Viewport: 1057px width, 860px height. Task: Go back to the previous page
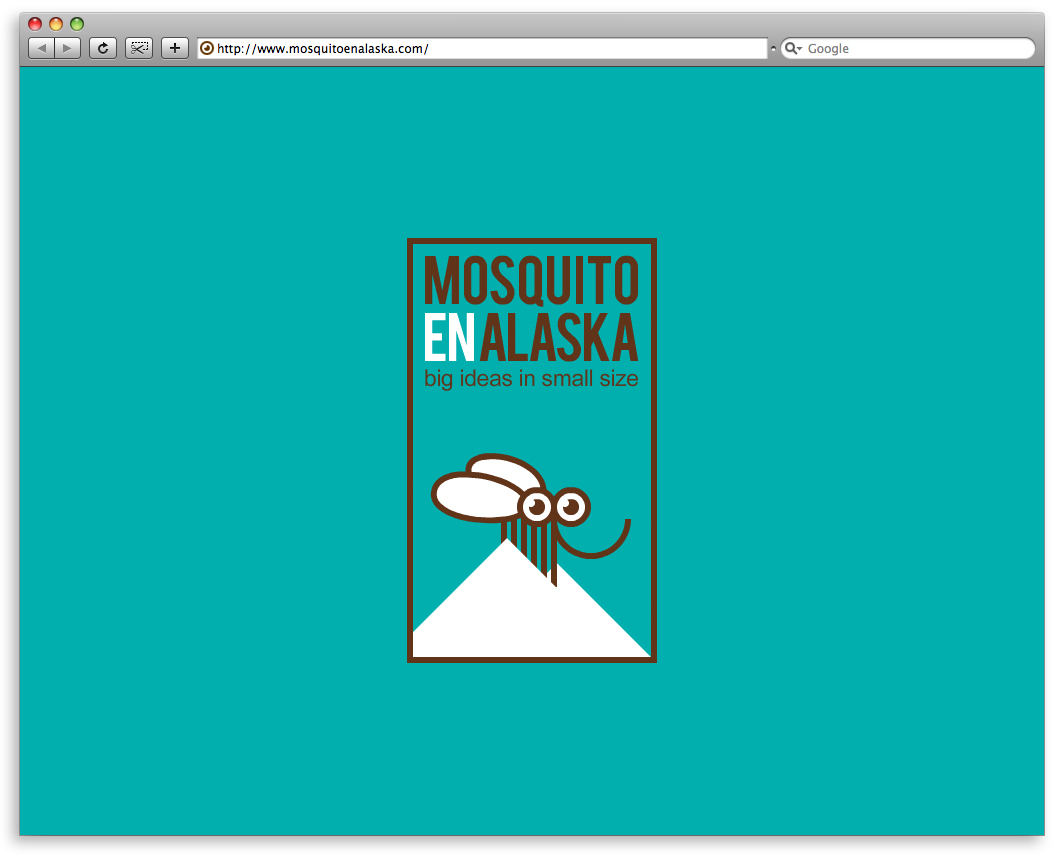(41, 48)
